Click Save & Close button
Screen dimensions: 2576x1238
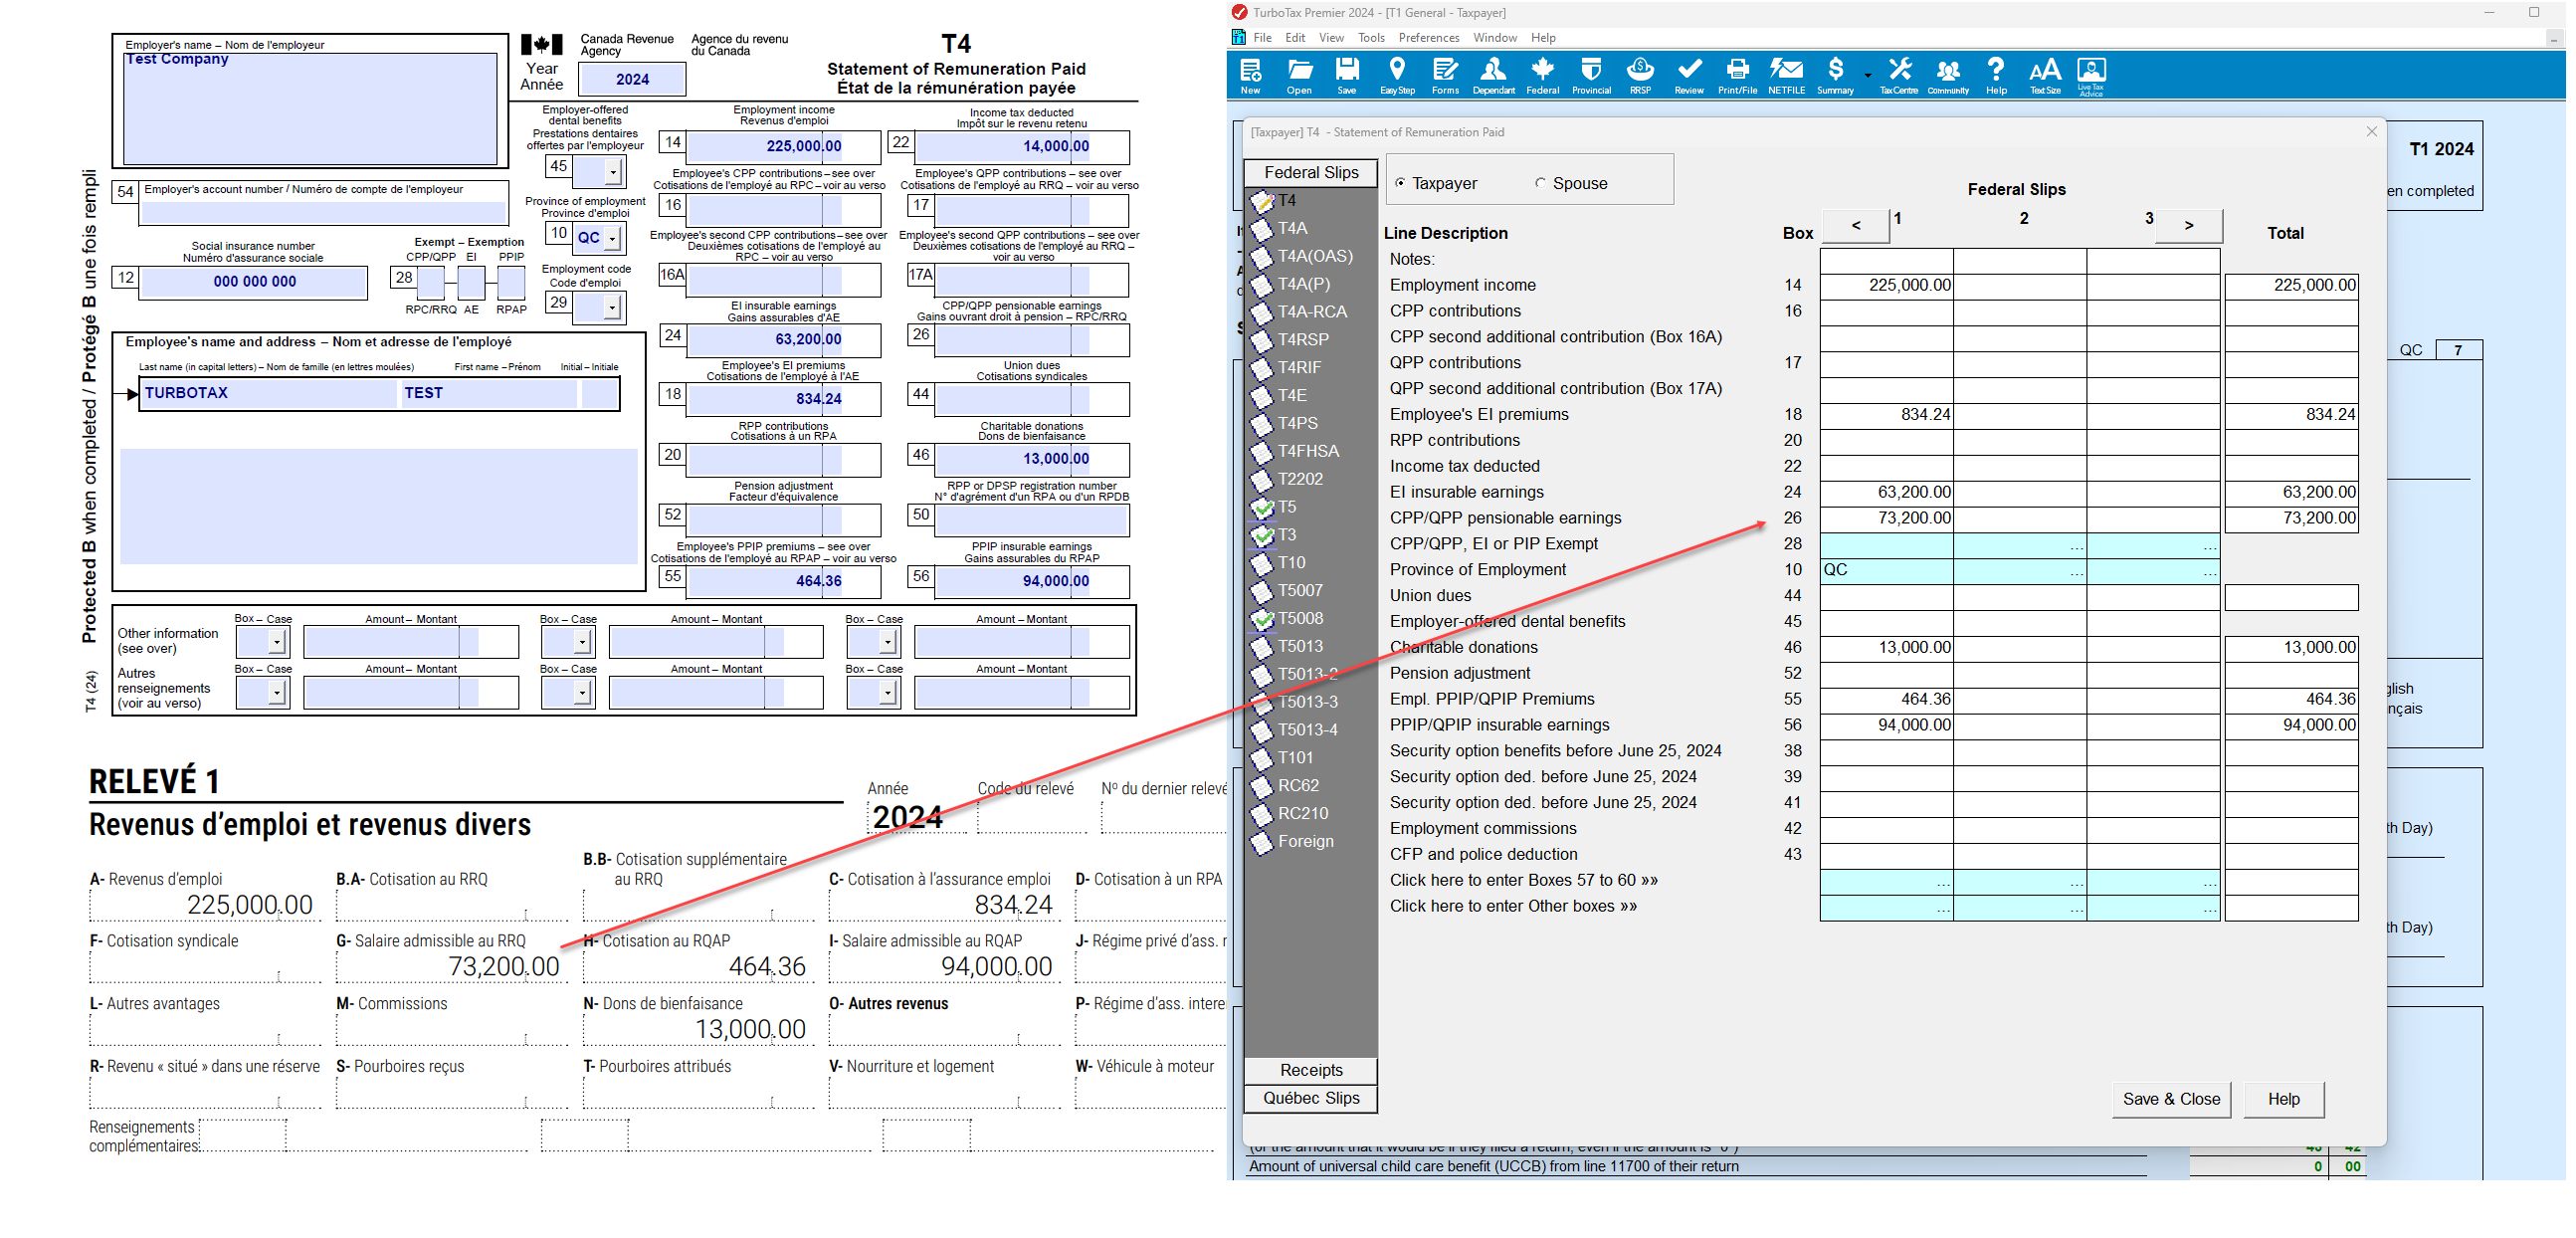pyautogui.click(x=2170, y=1099)
